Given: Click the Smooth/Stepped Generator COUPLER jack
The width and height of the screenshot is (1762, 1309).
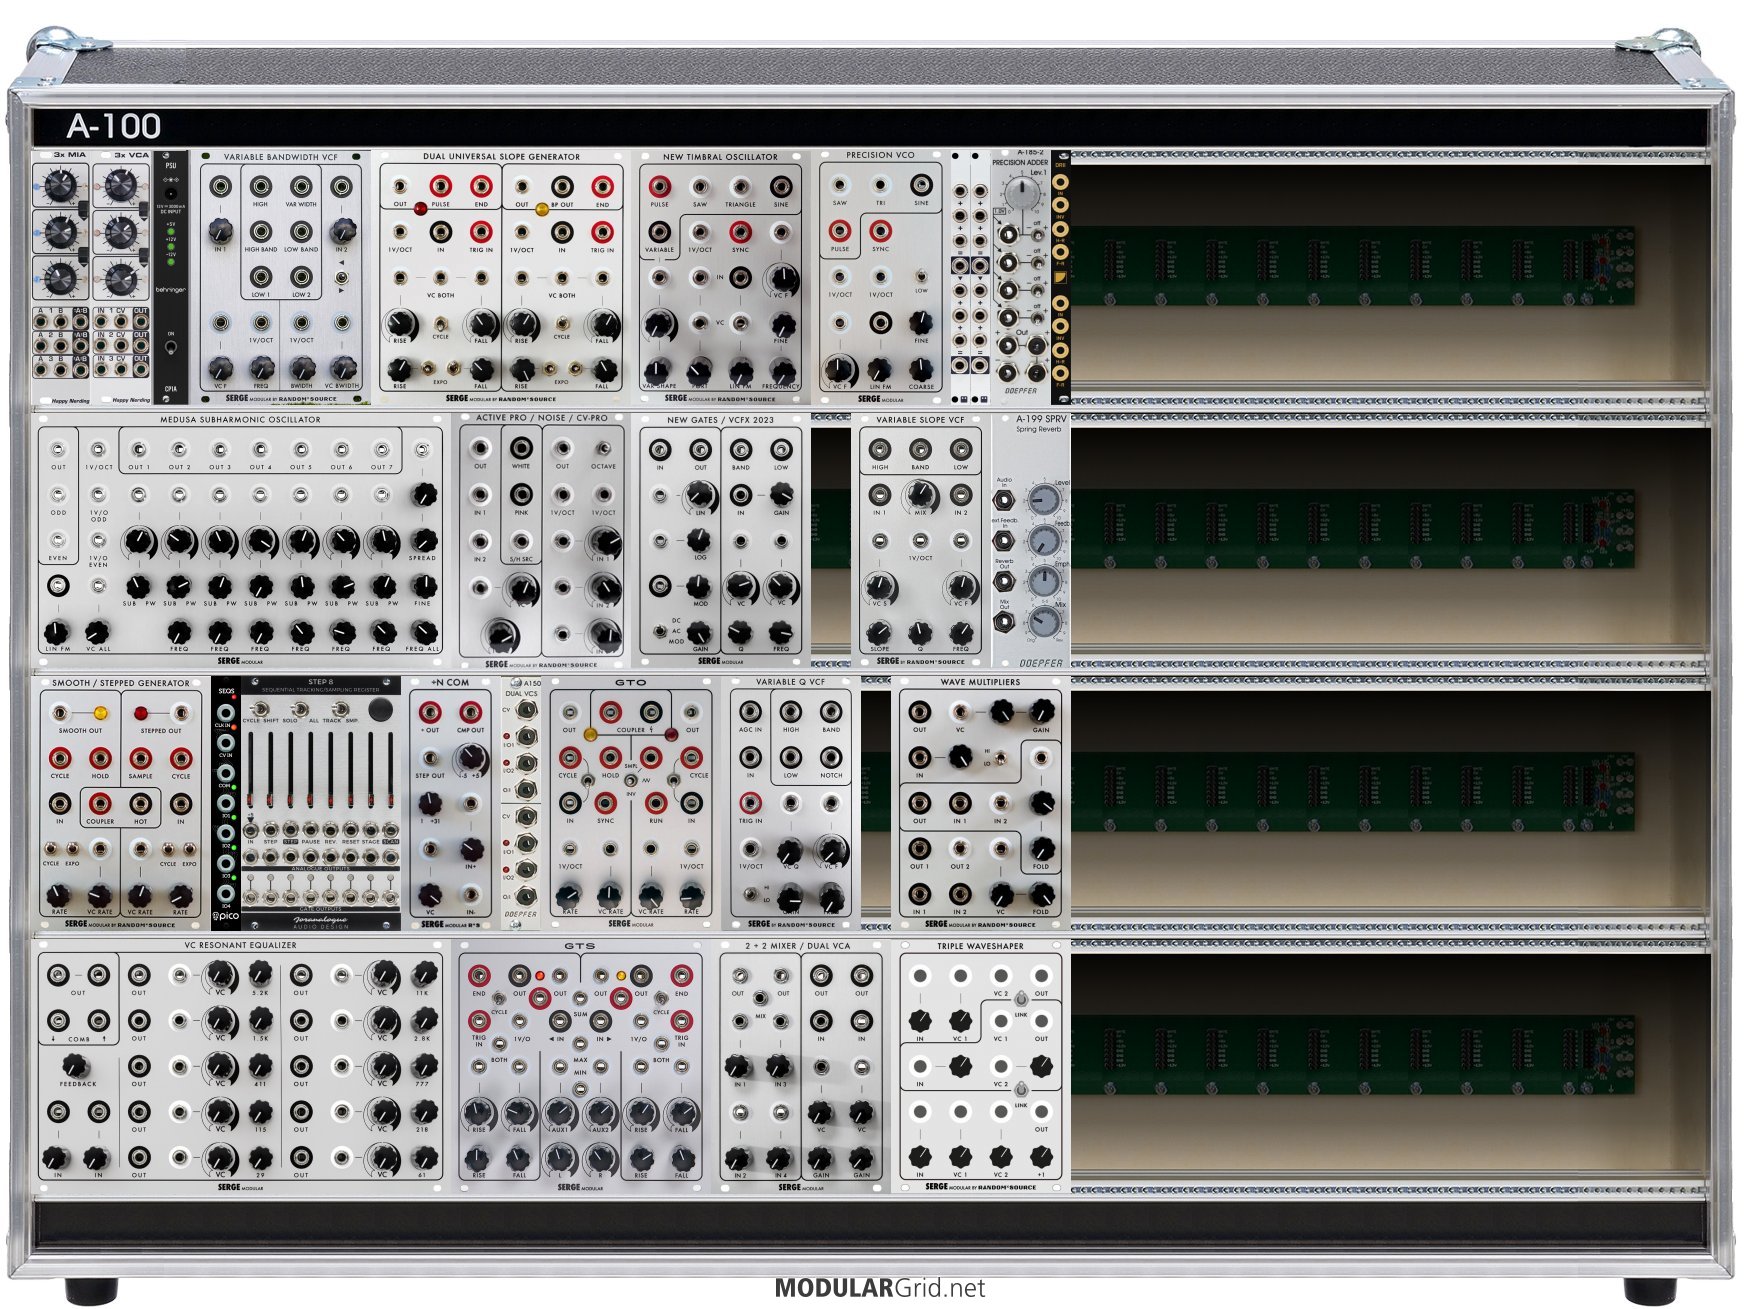Looking at the screenshot, I should (x=99, y=803).
